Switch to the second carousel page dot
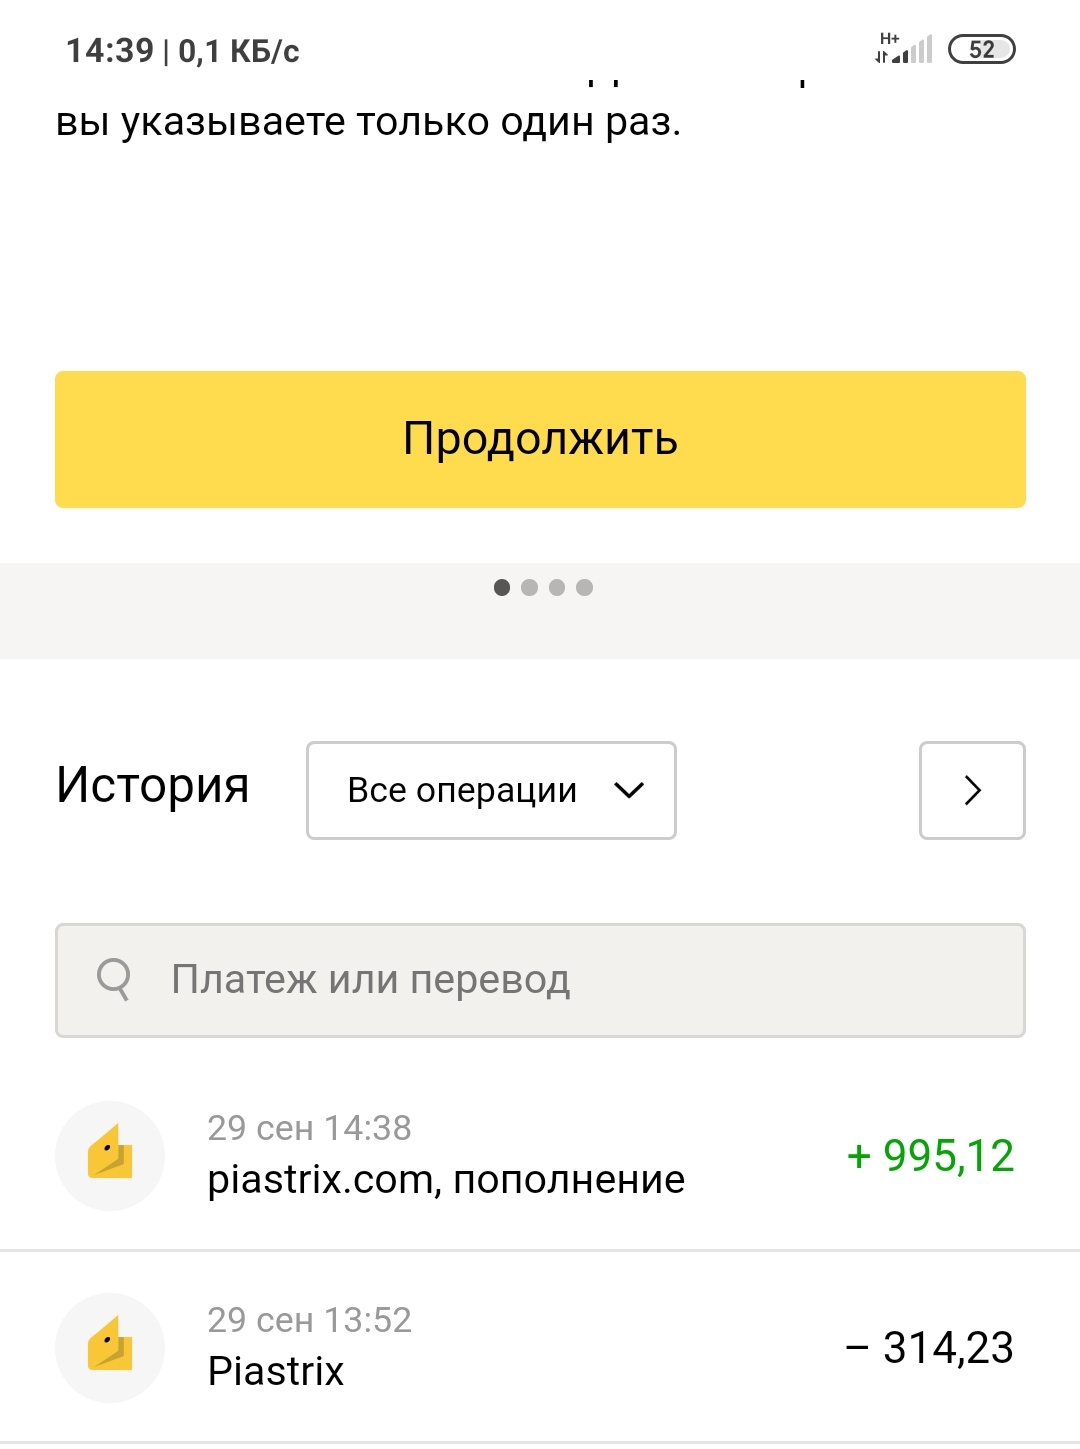Screen dimensions: 1080x1449 530,587
